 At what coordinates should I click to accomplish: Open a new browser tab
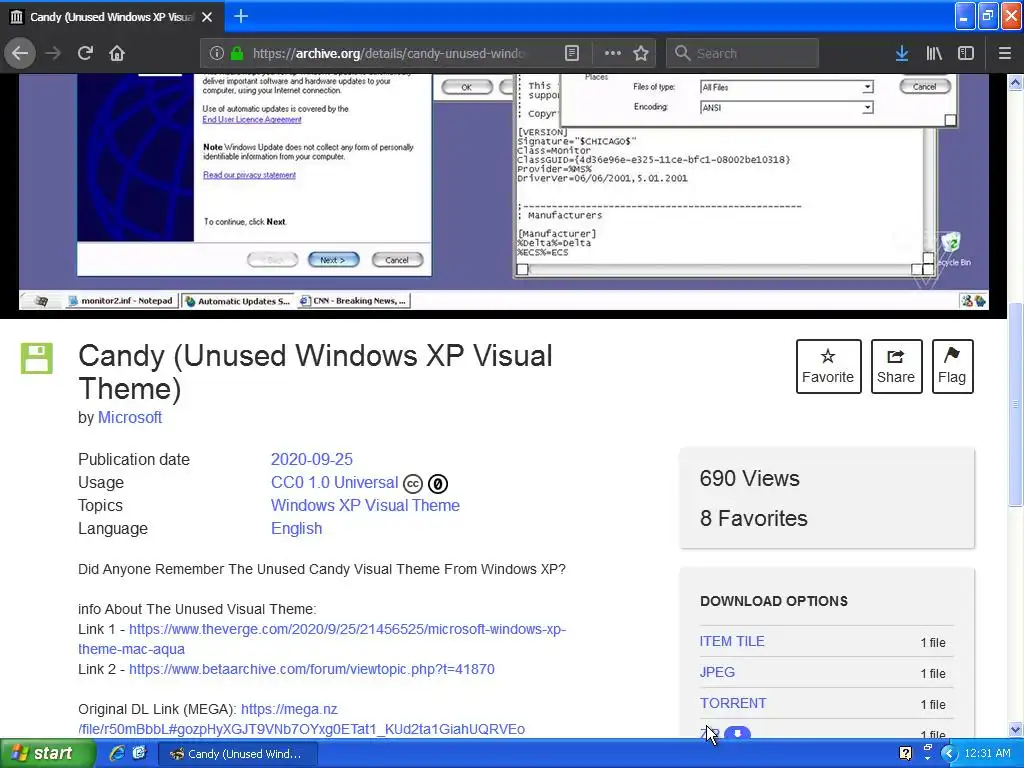pos(241,16)
